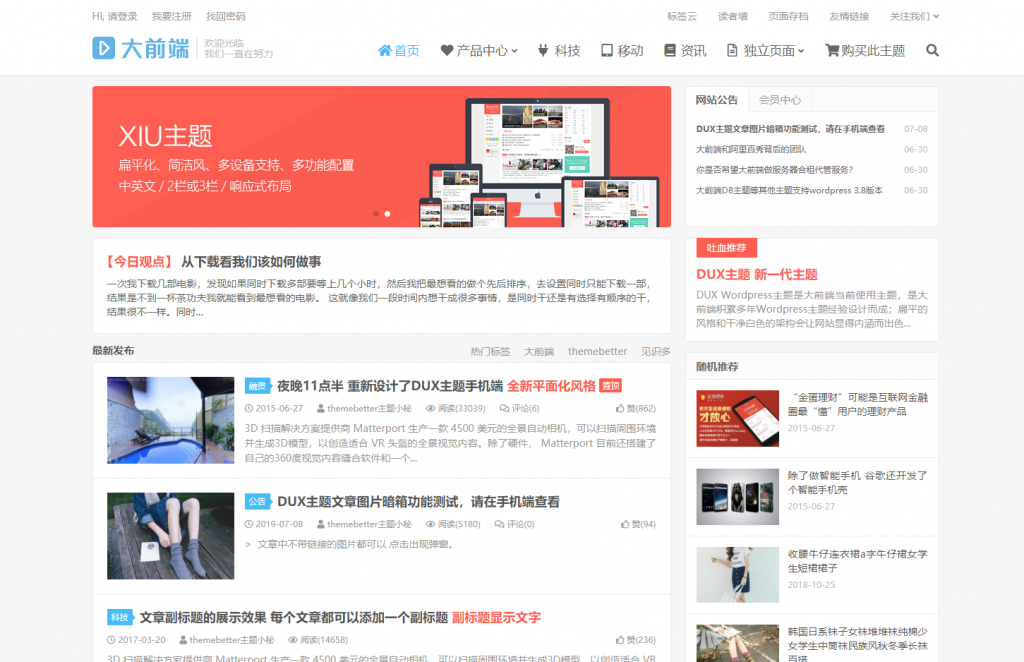Open 页面存档 top link

coord(788,16)
